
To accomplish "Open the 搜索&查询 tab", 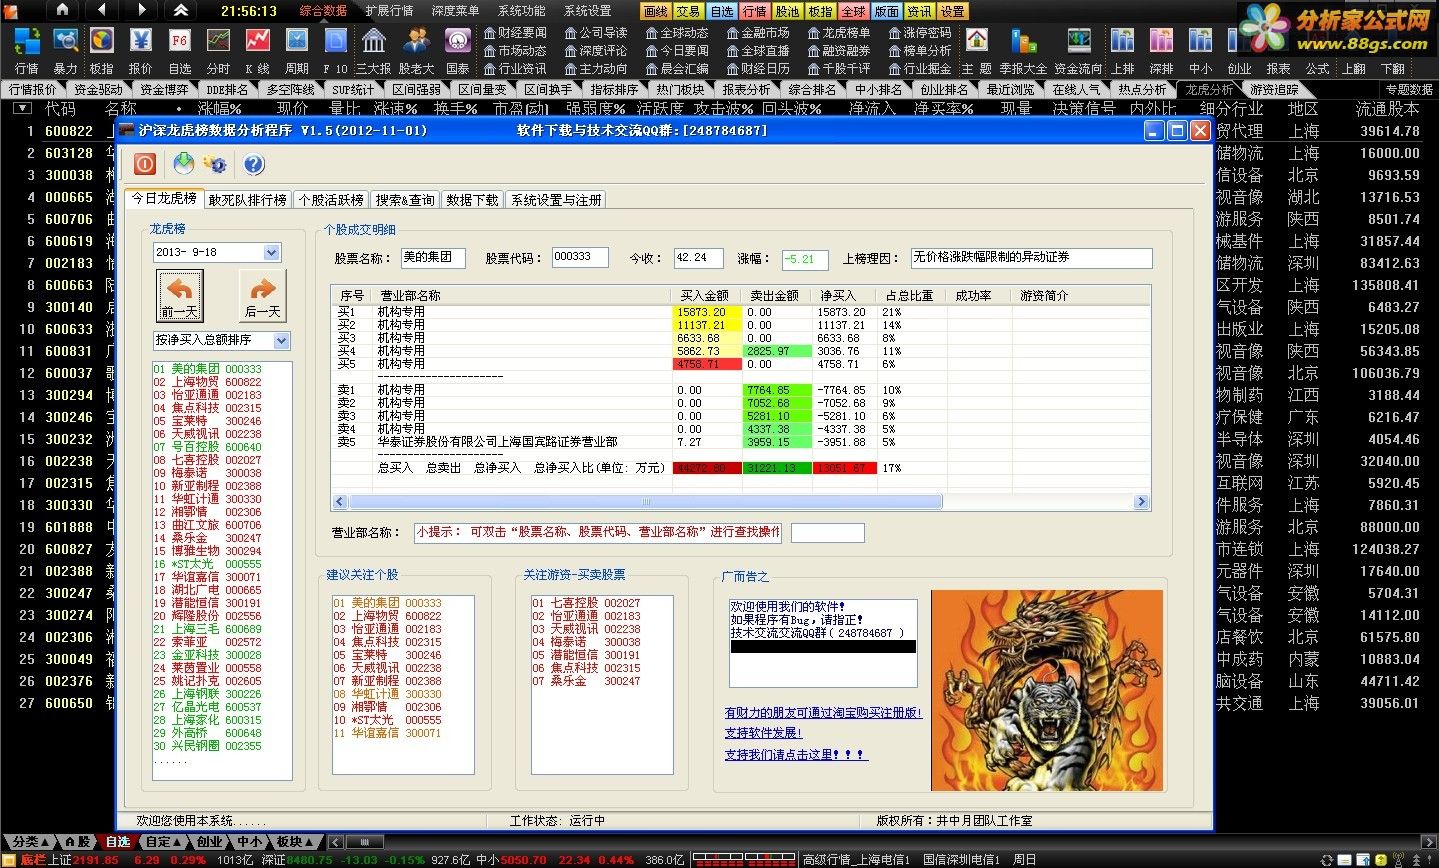I will (x=405, y=200).
